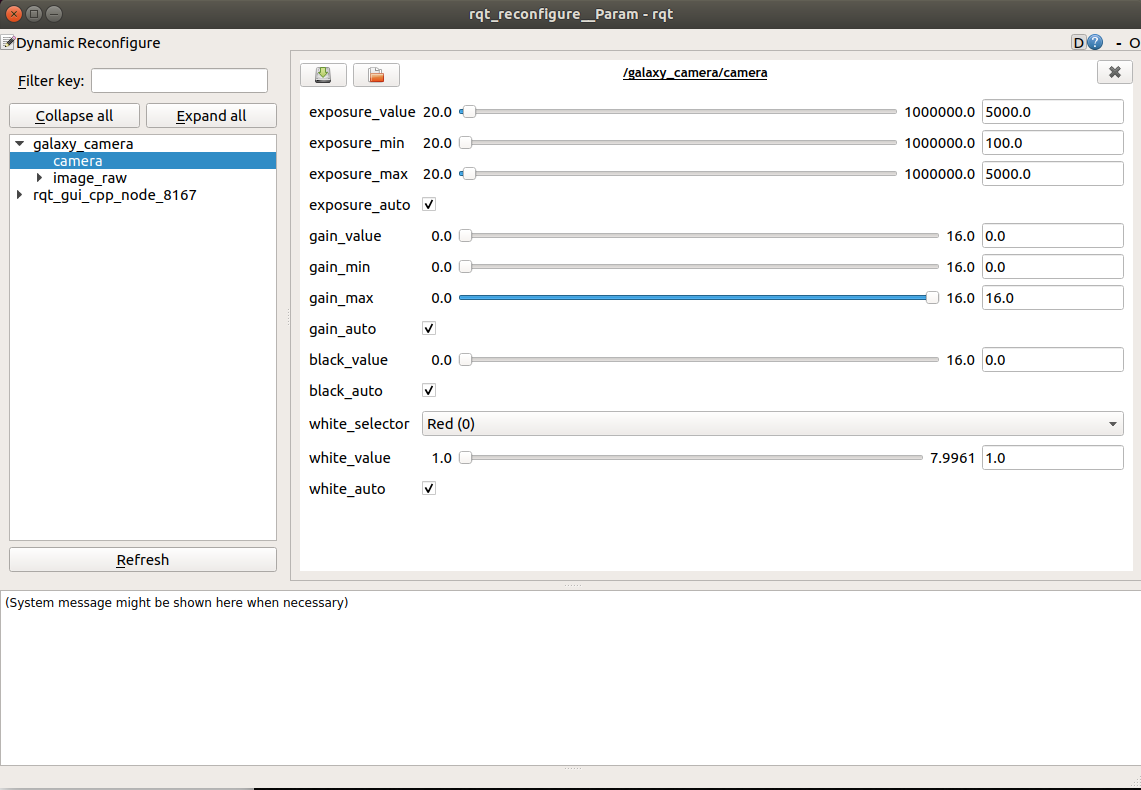Click into the Filter key text field
Viewport: 1141px width, 790px height.
coord(179,81)
